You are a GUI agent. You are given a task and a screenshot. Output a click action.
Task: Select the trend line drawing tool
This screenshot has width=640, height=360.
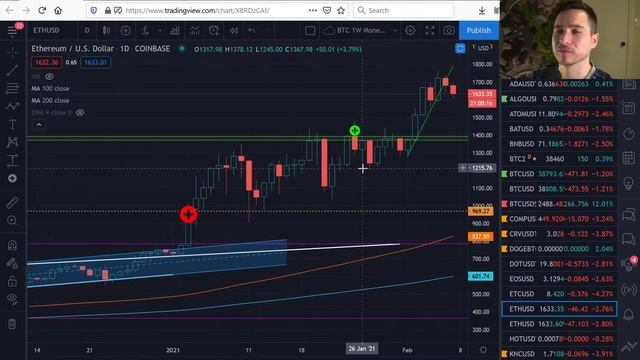12,70
